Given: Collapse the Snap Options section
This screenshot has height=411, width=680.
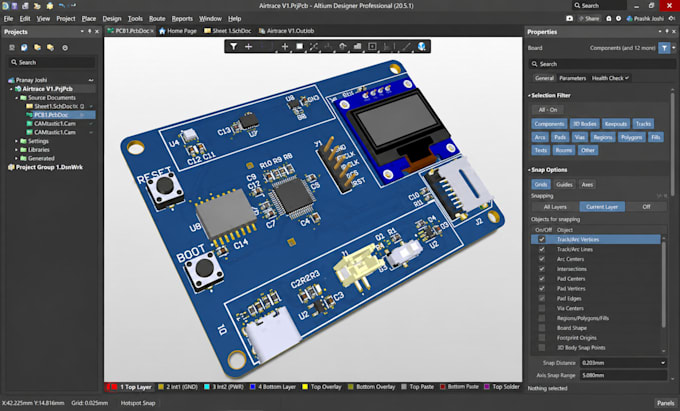Looking at the screenshot, I should (x=530, y=170).
